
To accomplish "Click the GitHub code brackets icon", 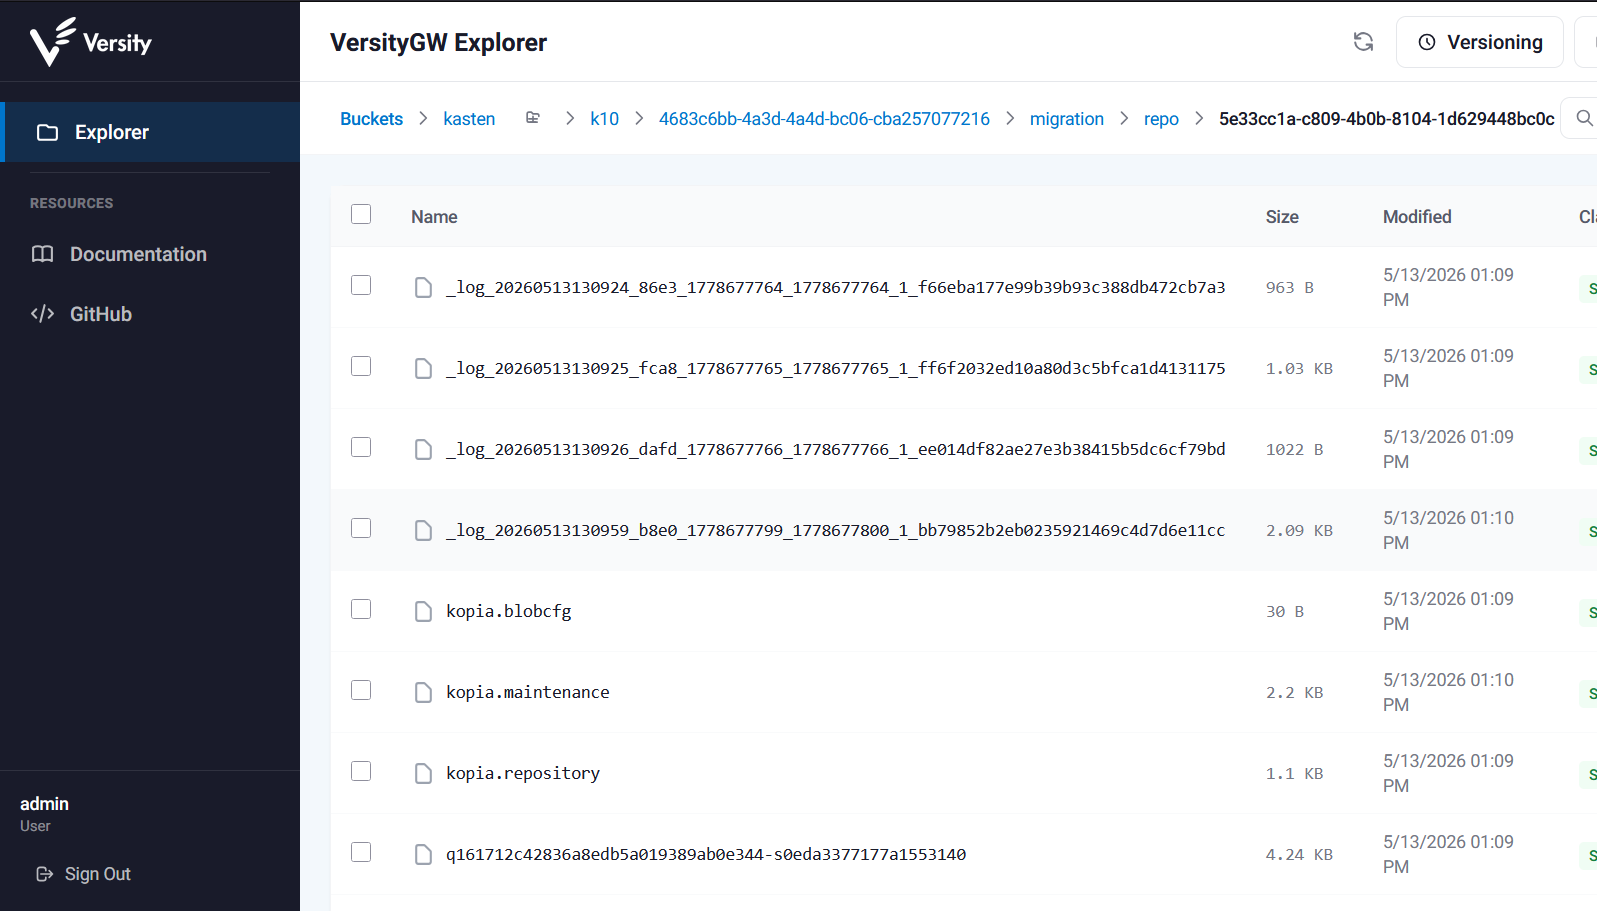I will click(x=42, y=314).
